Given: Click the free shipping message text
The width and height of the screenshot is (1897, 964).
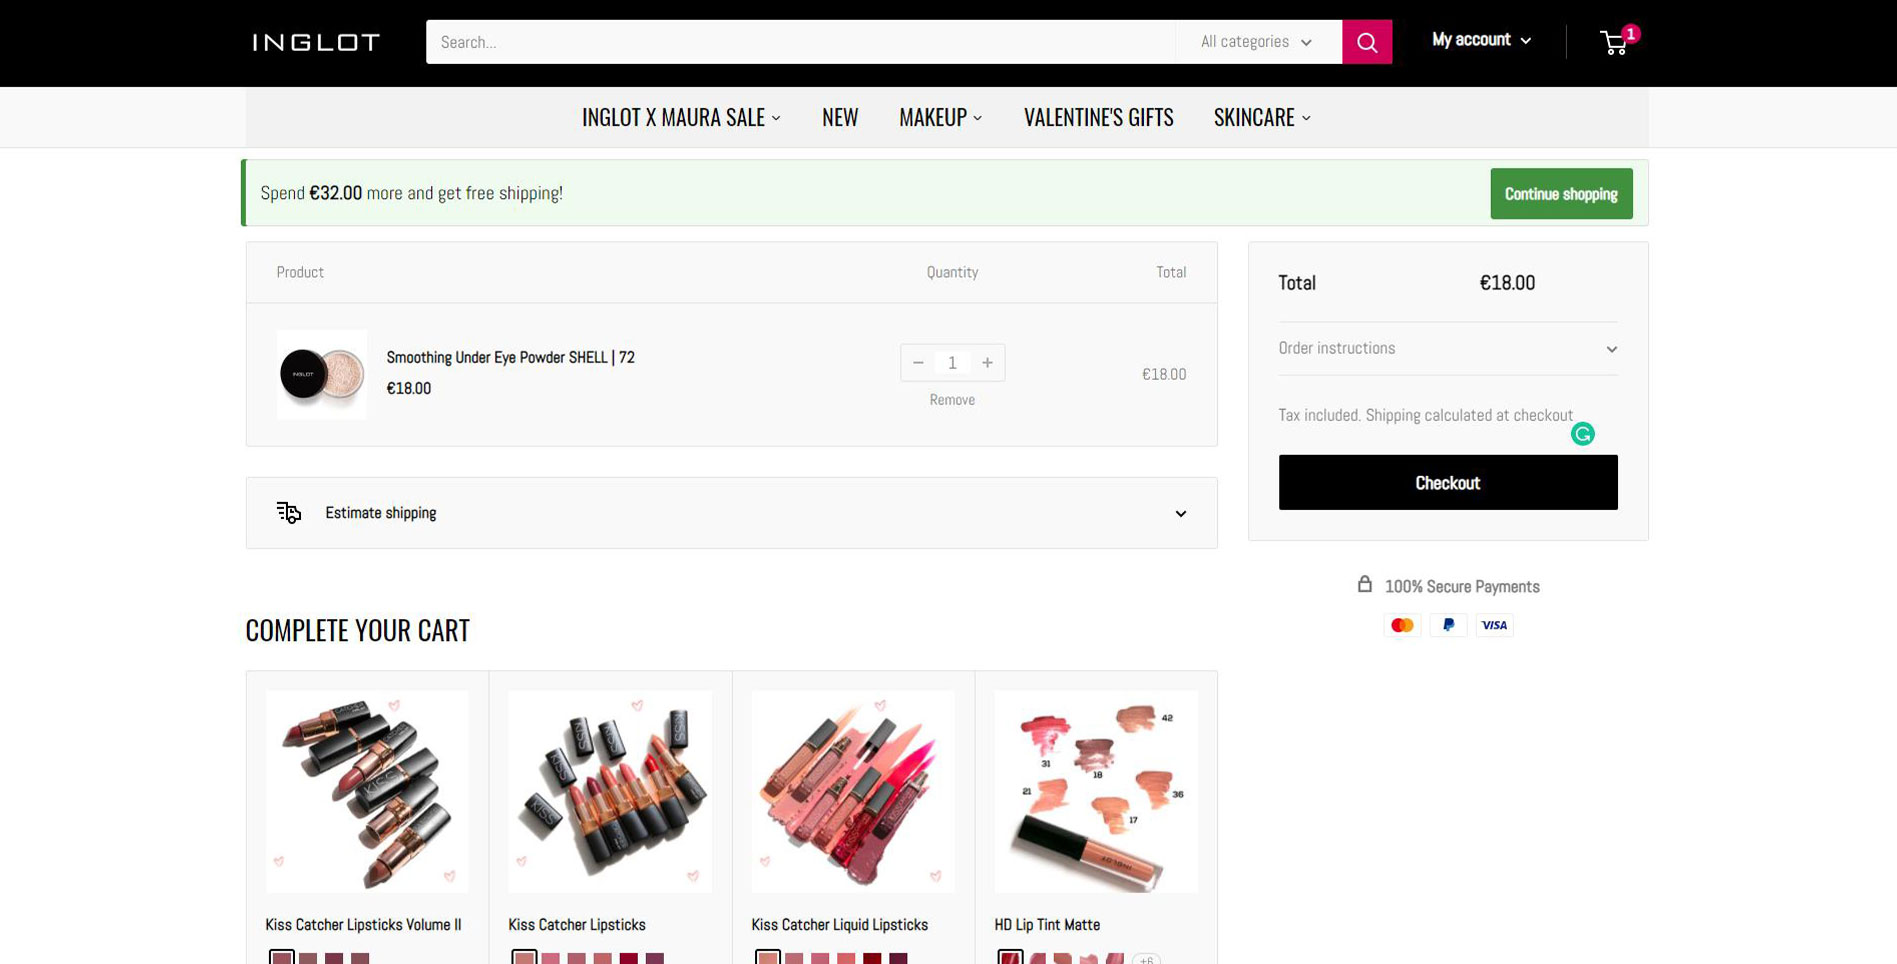Looking at the screenshot, I should (411, 193).
